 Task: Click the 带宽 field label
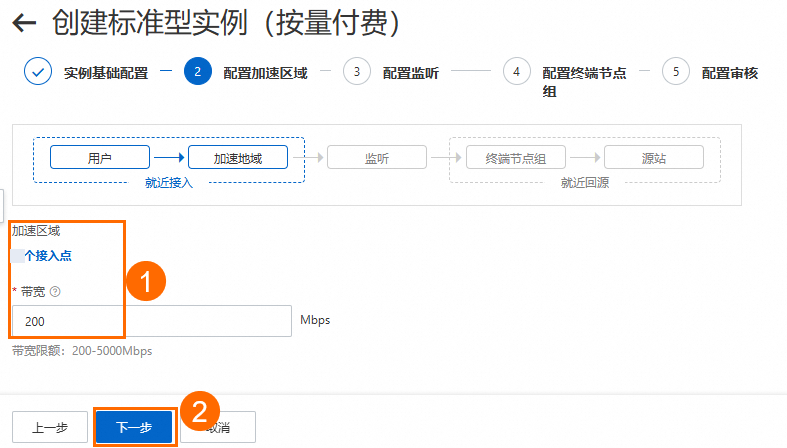33,291
